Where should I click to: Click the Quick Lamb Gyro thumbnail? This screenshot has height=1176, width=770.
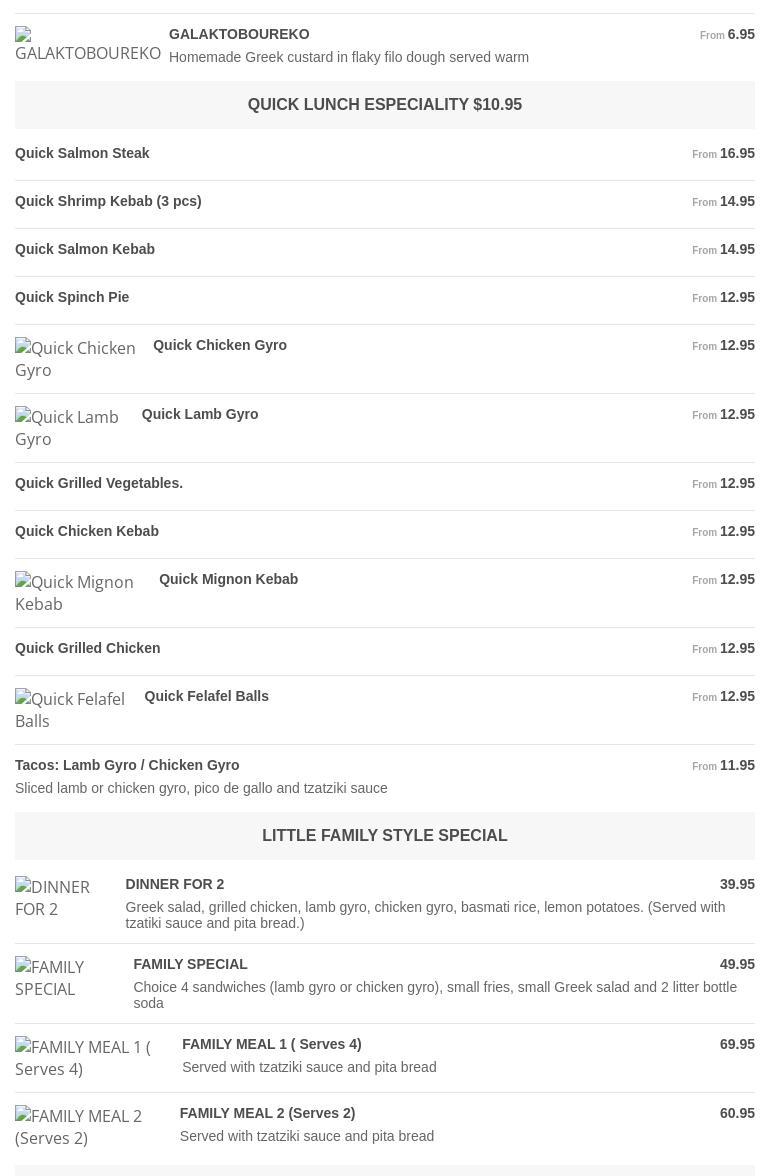(70, 428)
